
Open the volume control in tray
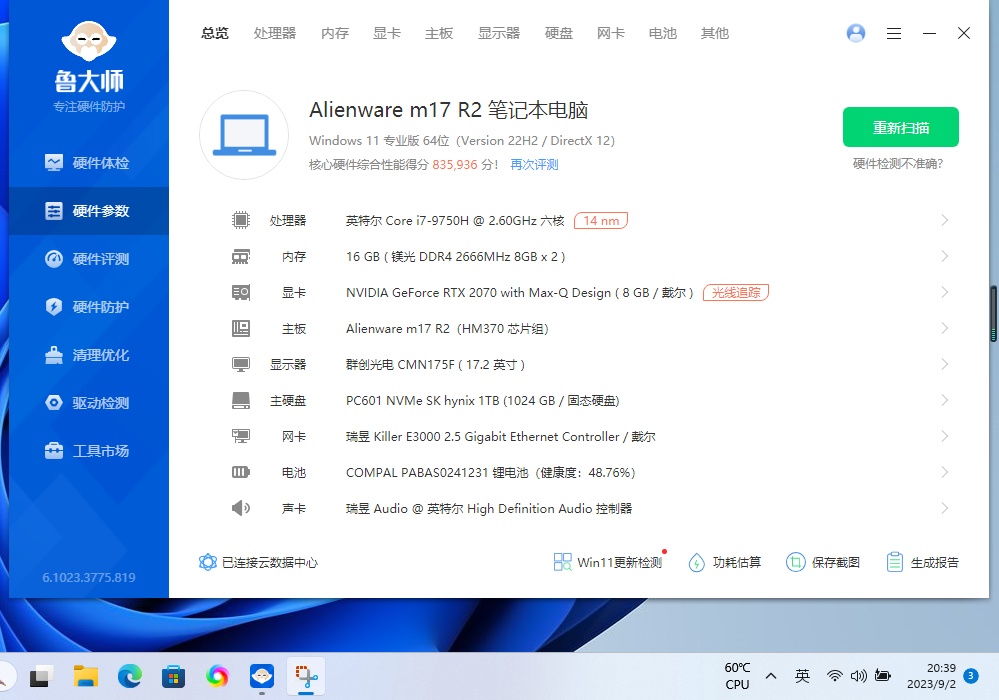[859, 676]
